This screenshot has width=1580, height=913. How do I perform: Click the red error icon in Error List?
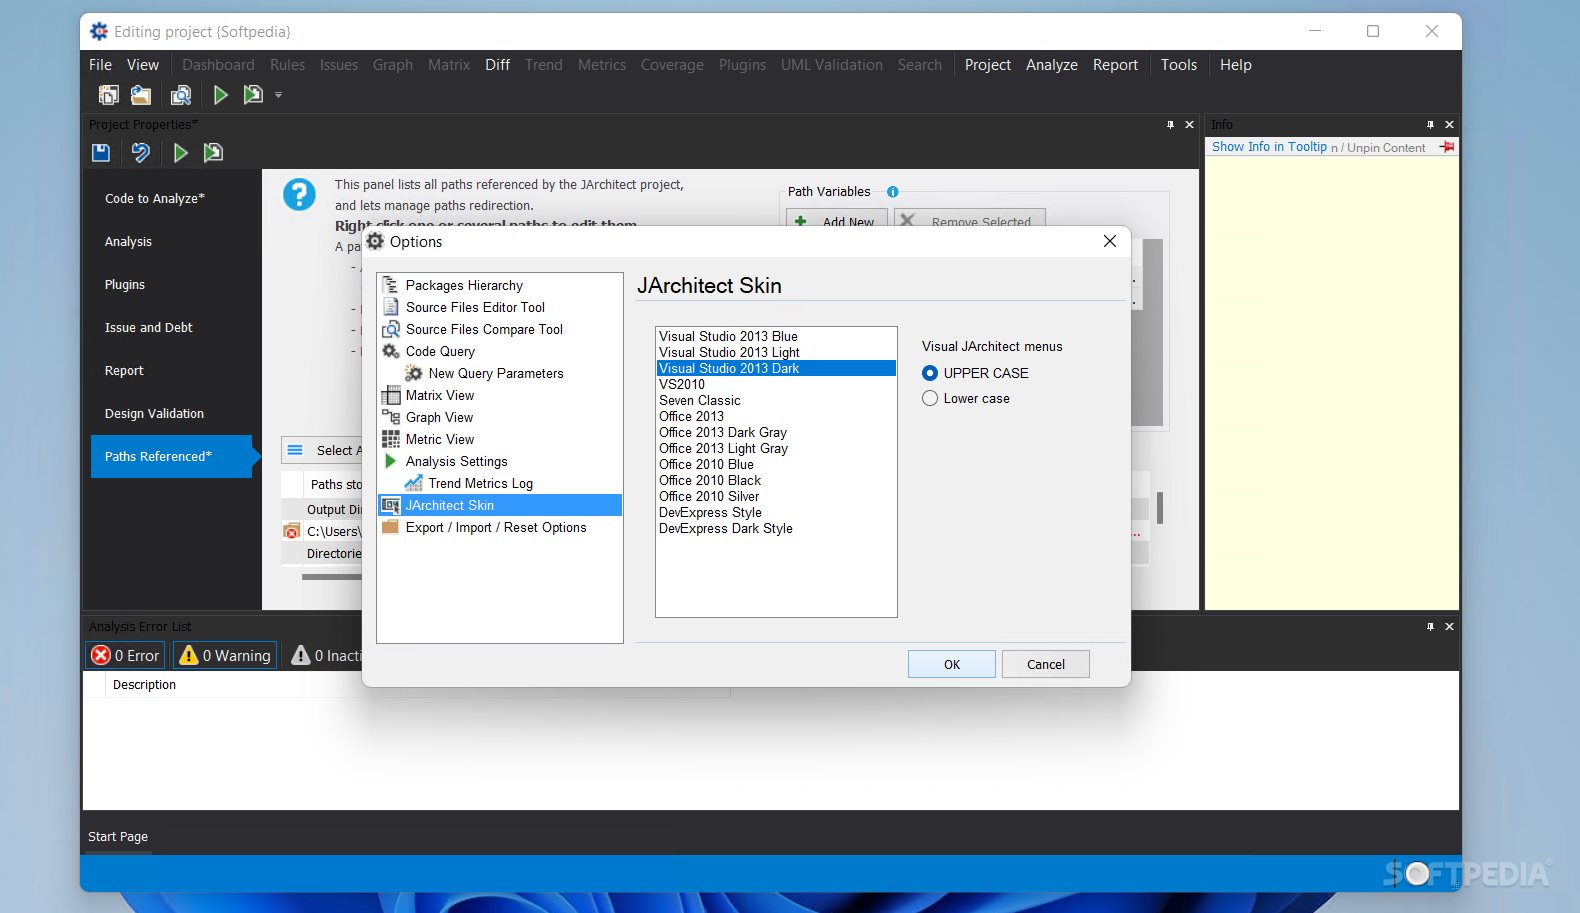pyautogui.click(x=101, y=655)
